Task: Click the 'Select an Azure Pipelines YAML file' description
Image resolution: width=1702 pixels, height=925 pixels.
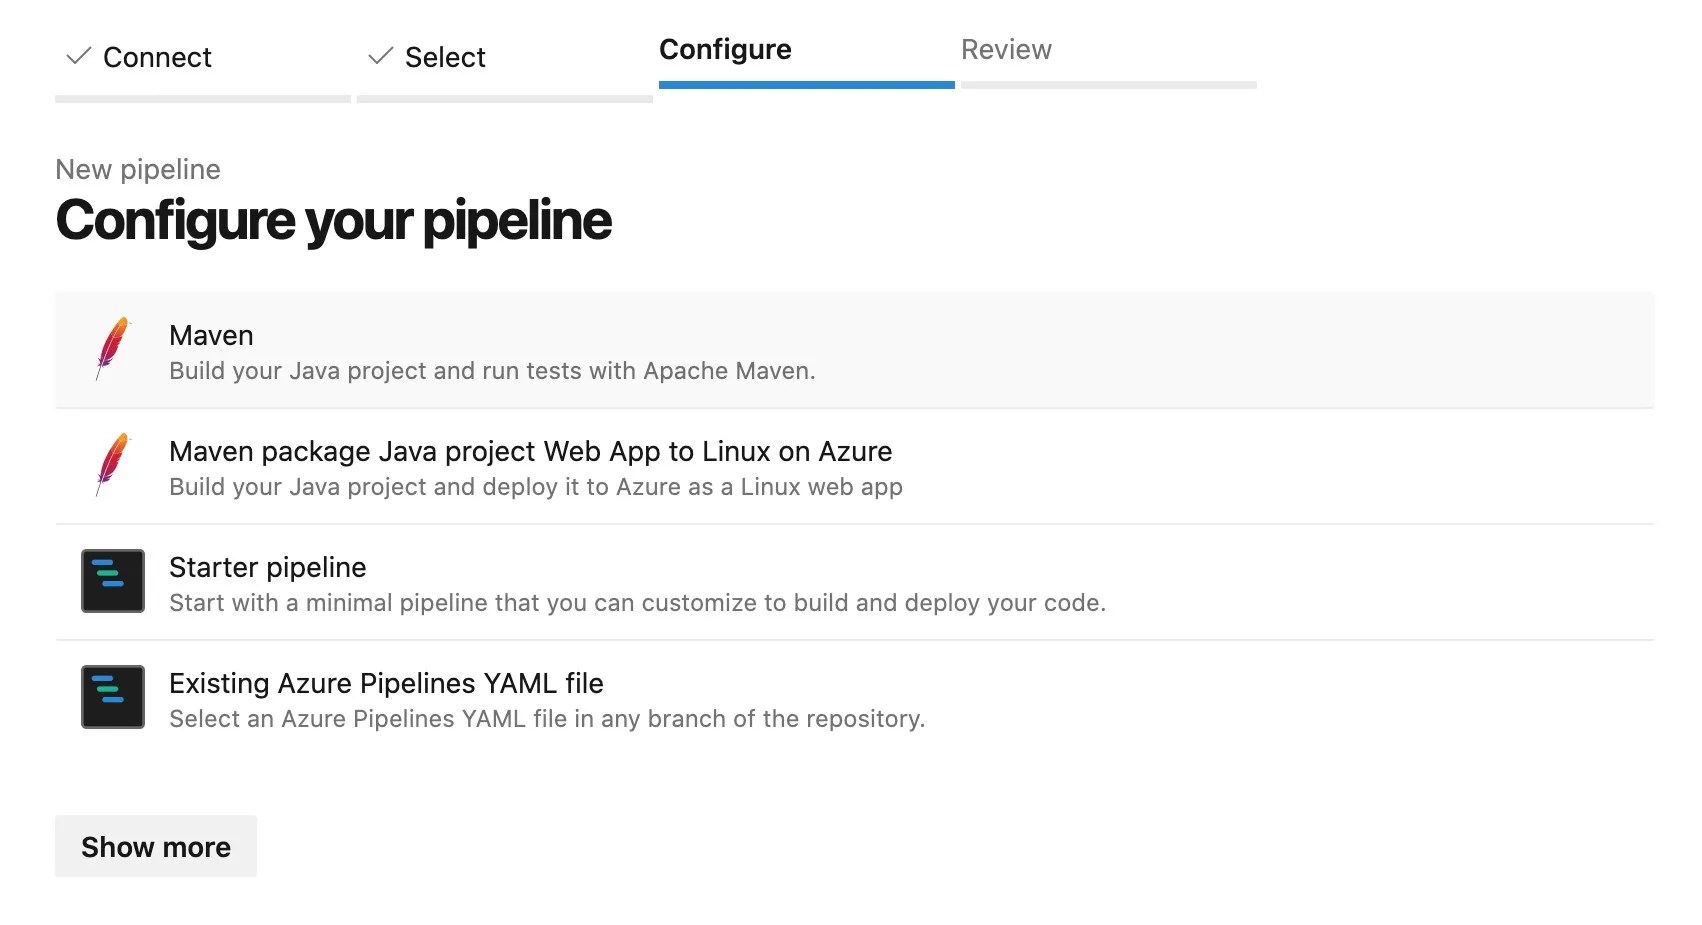Action: coord(547,719)
